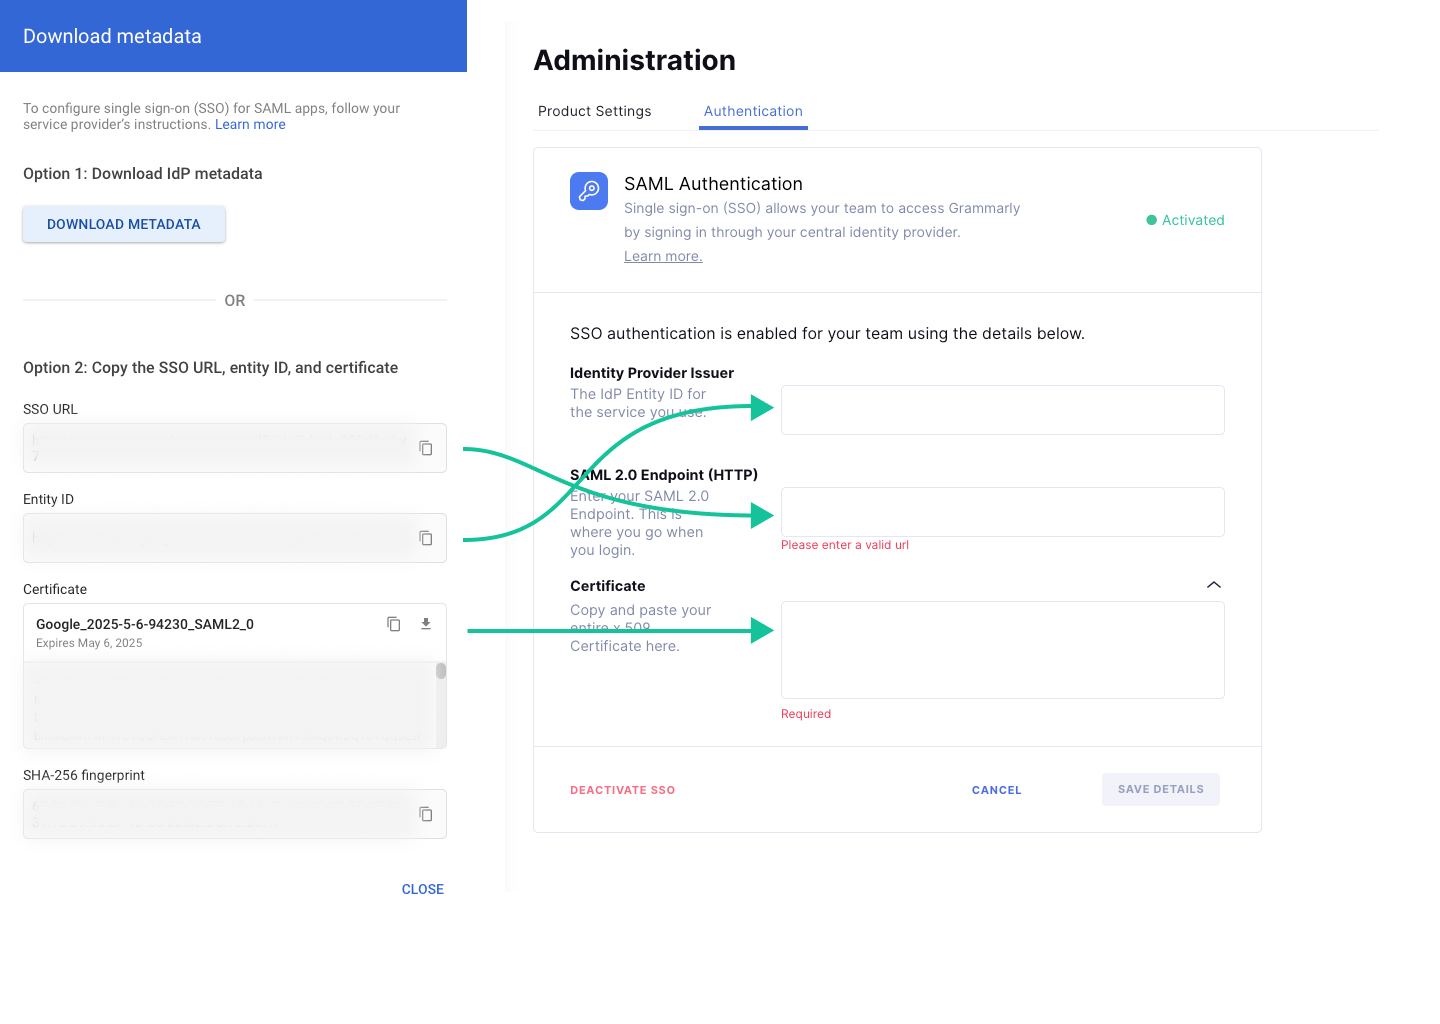Switch to Product Settings tab

[x=594, y=111]
